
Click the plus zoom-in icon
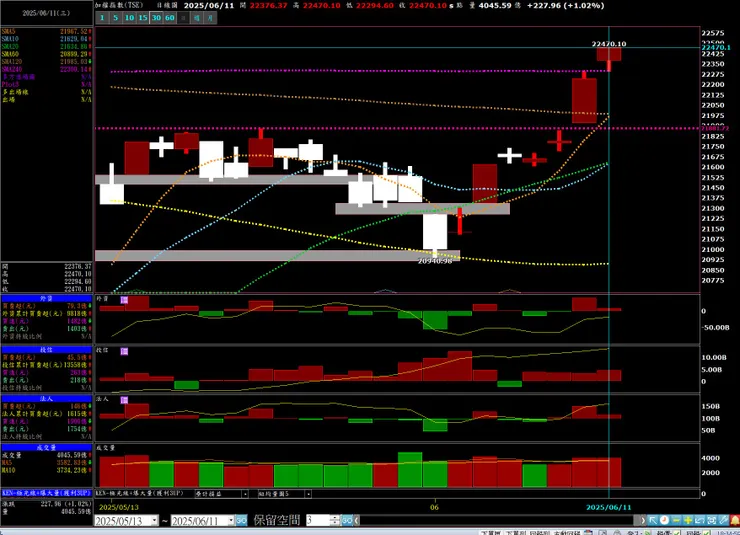coord(688,520)
